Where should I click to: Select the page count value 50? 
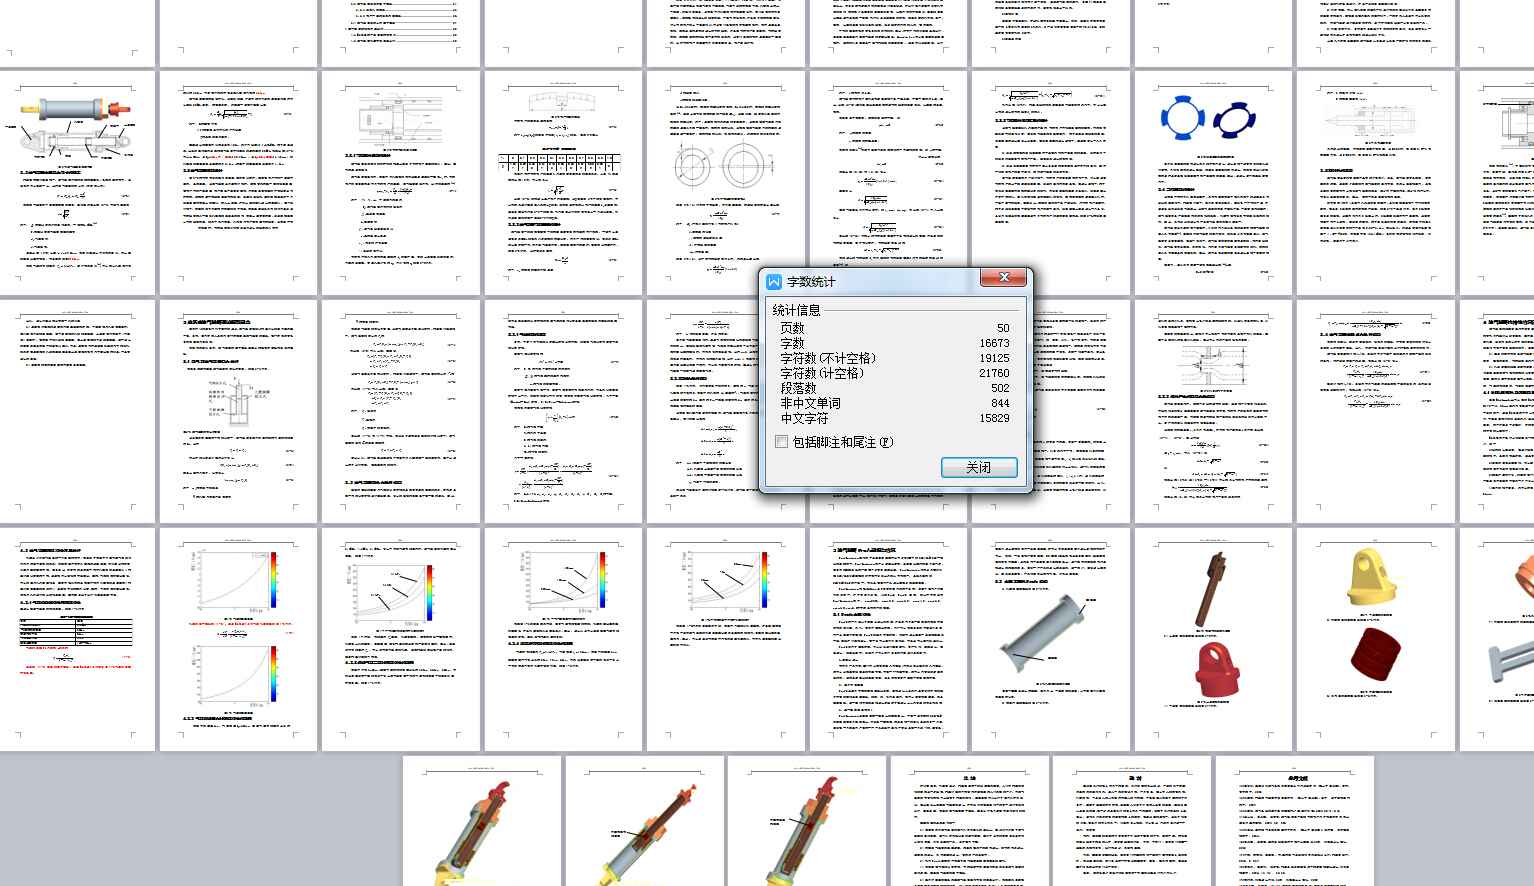coord(1003,328)
